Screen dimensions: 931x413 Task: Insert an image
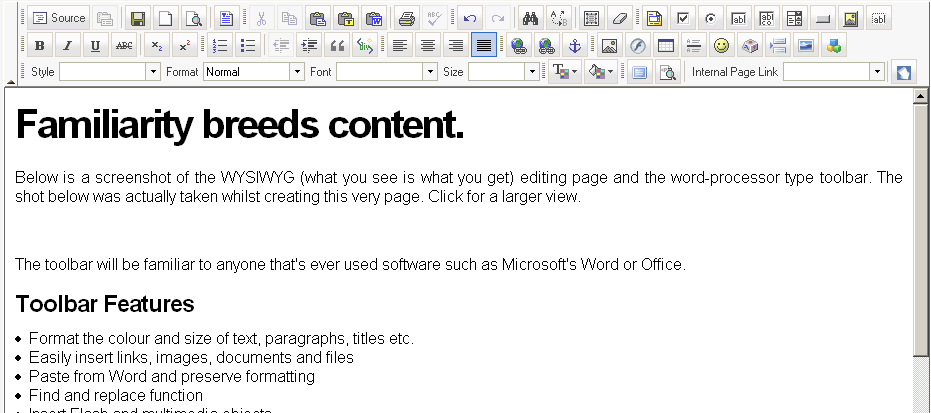point(609,45)
